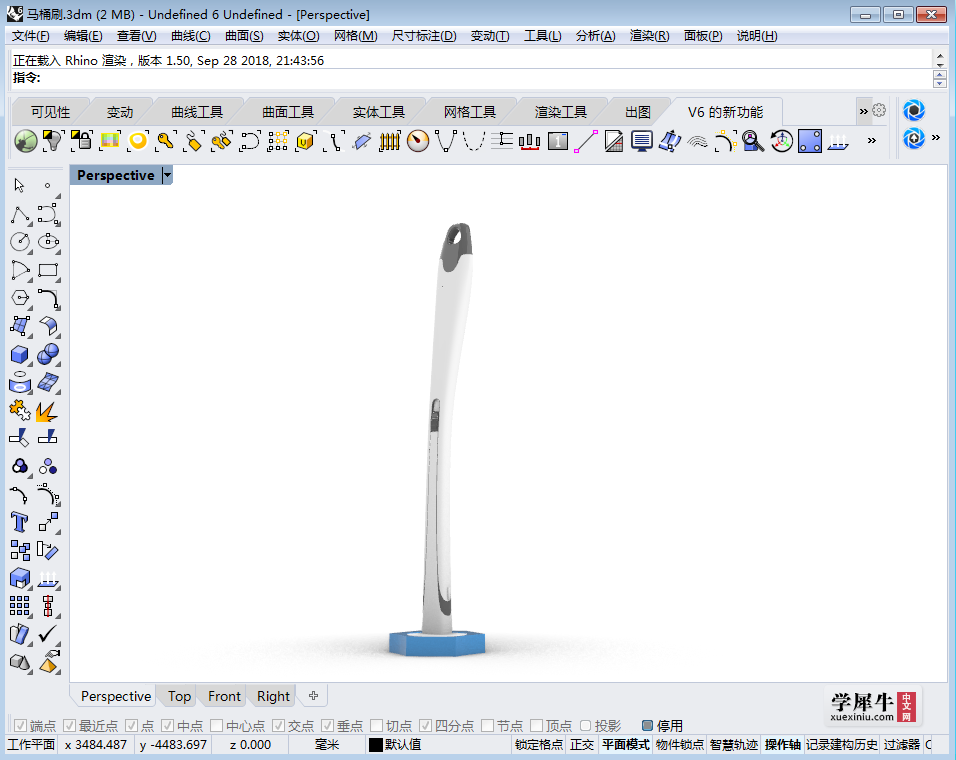Viewport: 956px width, 760px height.
Task: Toggle 正交 ortho mode button
Action: click(x=582, y=744)
